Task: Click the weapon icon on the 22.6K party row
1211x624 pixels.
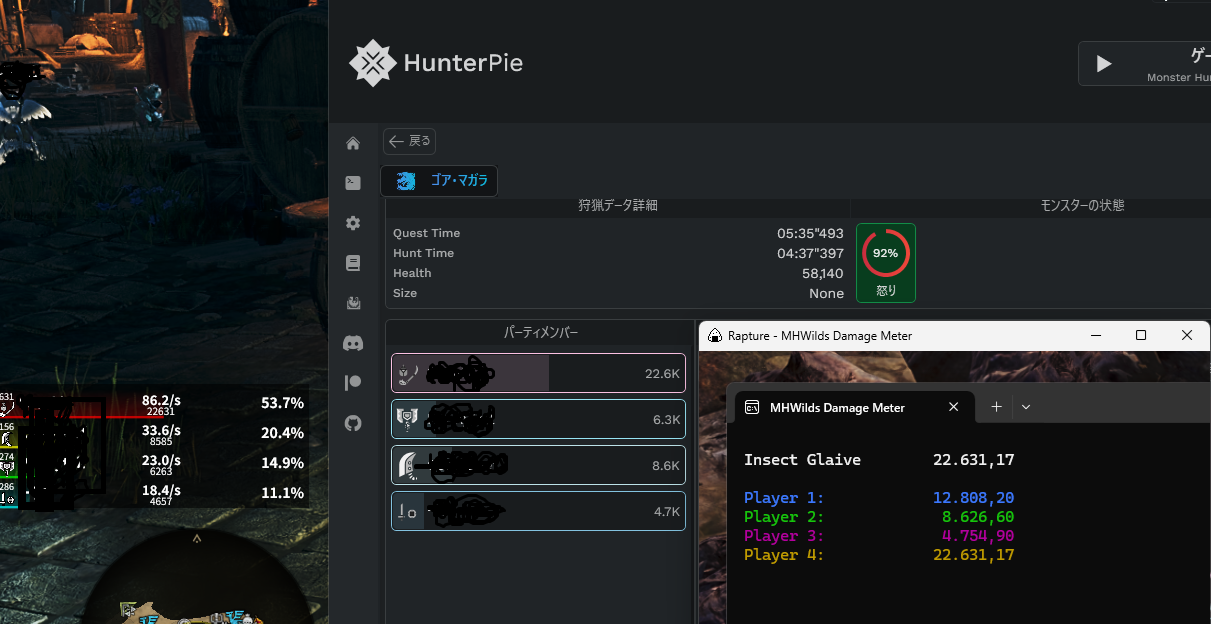Action: pyautogui.click(x=408, y=374)
